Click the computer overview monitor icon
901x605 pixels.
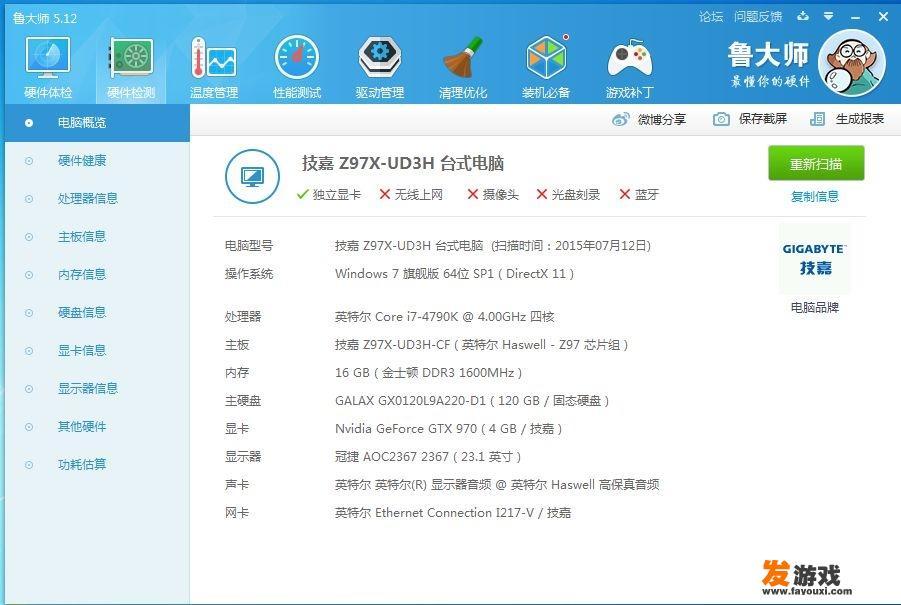tap(252, 176)
